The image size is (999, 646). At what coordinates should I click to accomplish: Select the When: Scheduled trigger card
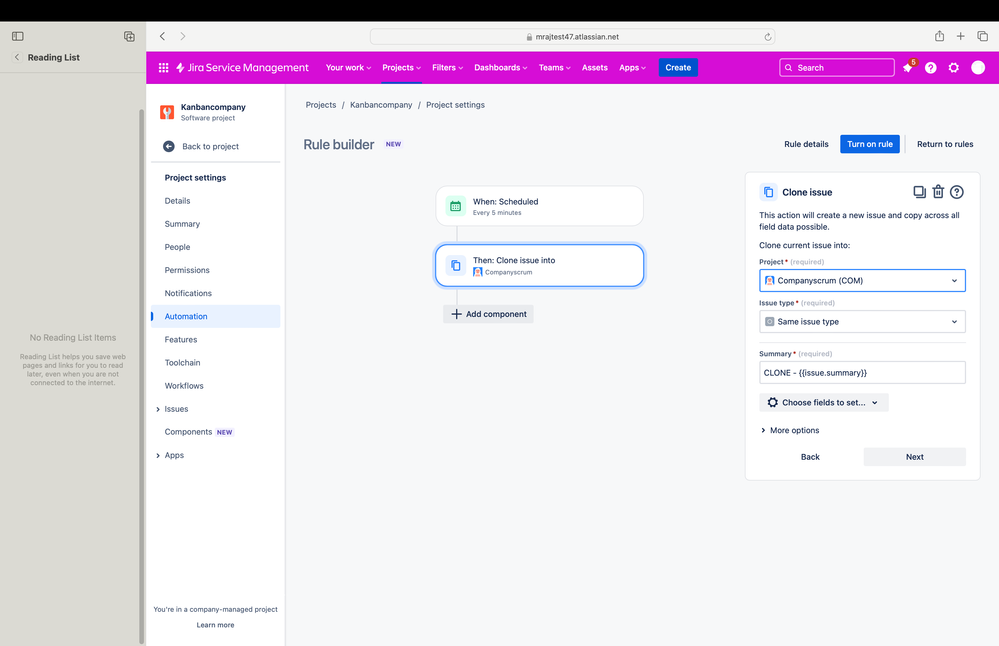click(539, 206)
